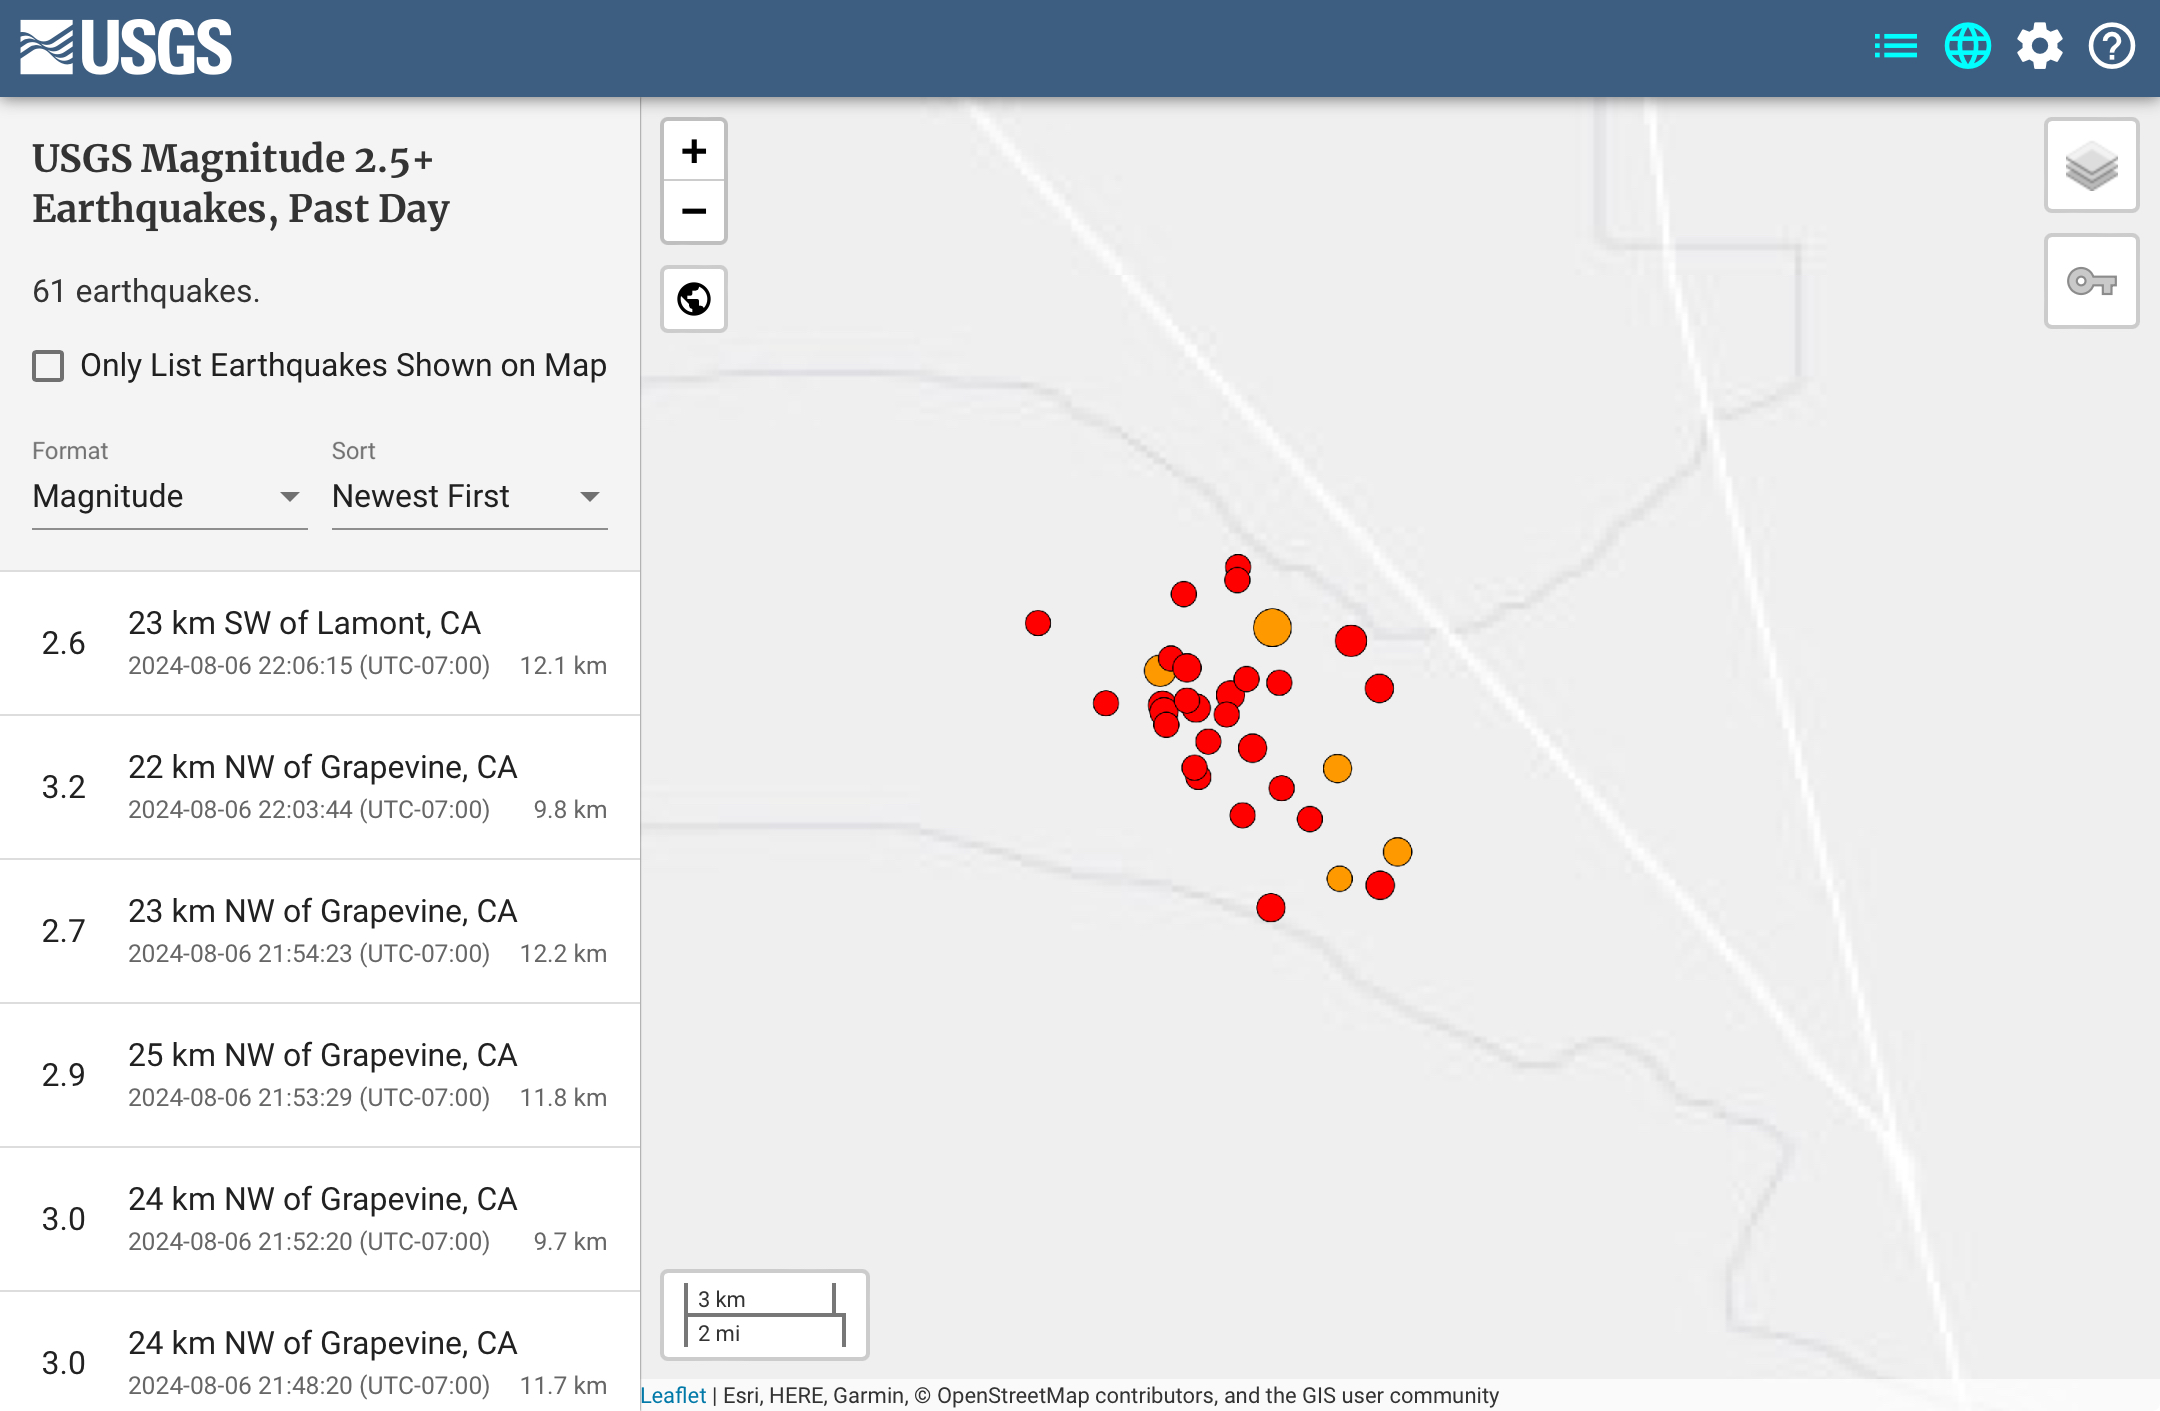Zoom map to world extent
Image resolution: width=2160 pixels, height=1411 pixels.
coord(694,298)
